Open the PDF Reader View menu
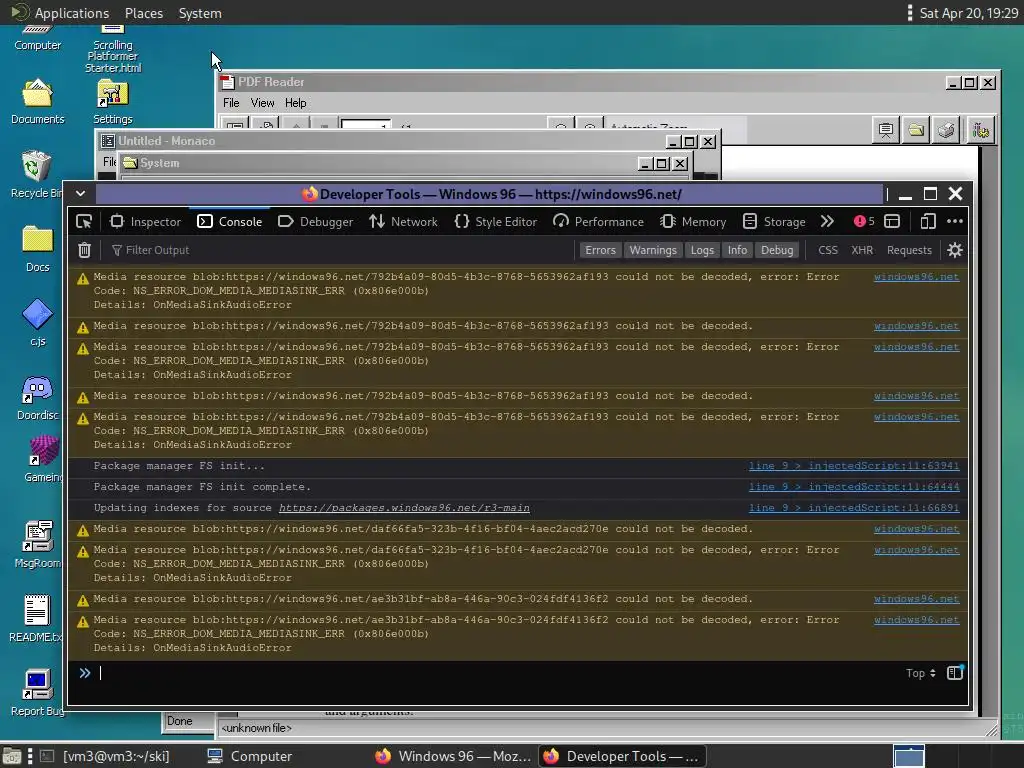Image resolution: width=1024 pixels, height=768 pixels. click(x=263, y=103)
